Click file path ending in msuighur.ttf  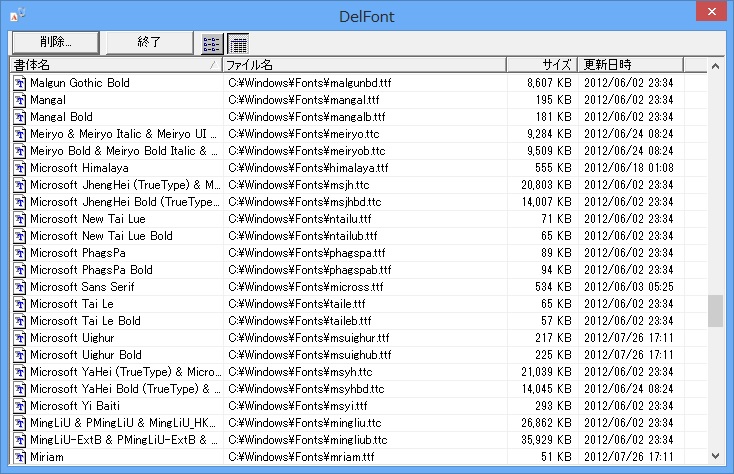coord(309,338)
